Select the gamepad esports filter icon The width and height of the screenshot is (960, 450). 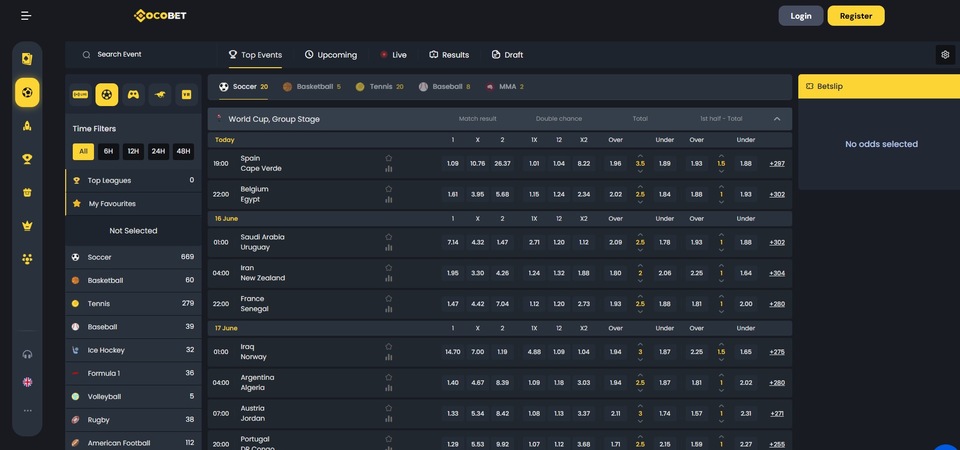133,95
